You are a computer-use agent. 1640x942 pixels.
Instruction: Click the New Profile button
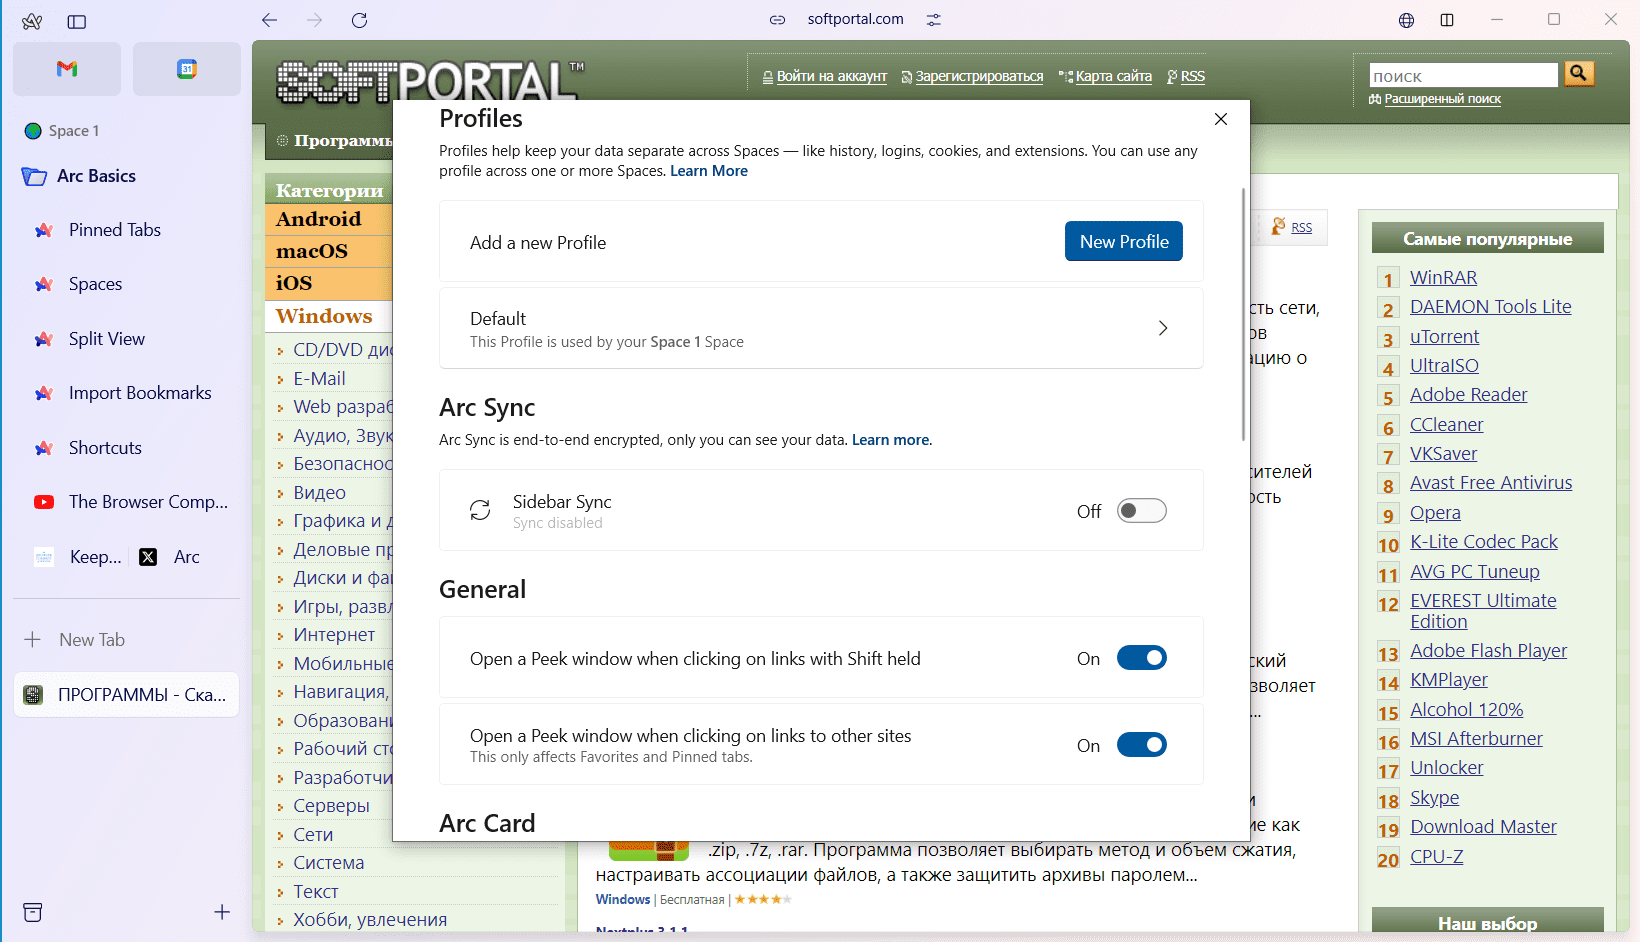pyautogui.click(x=1124, y=241)
